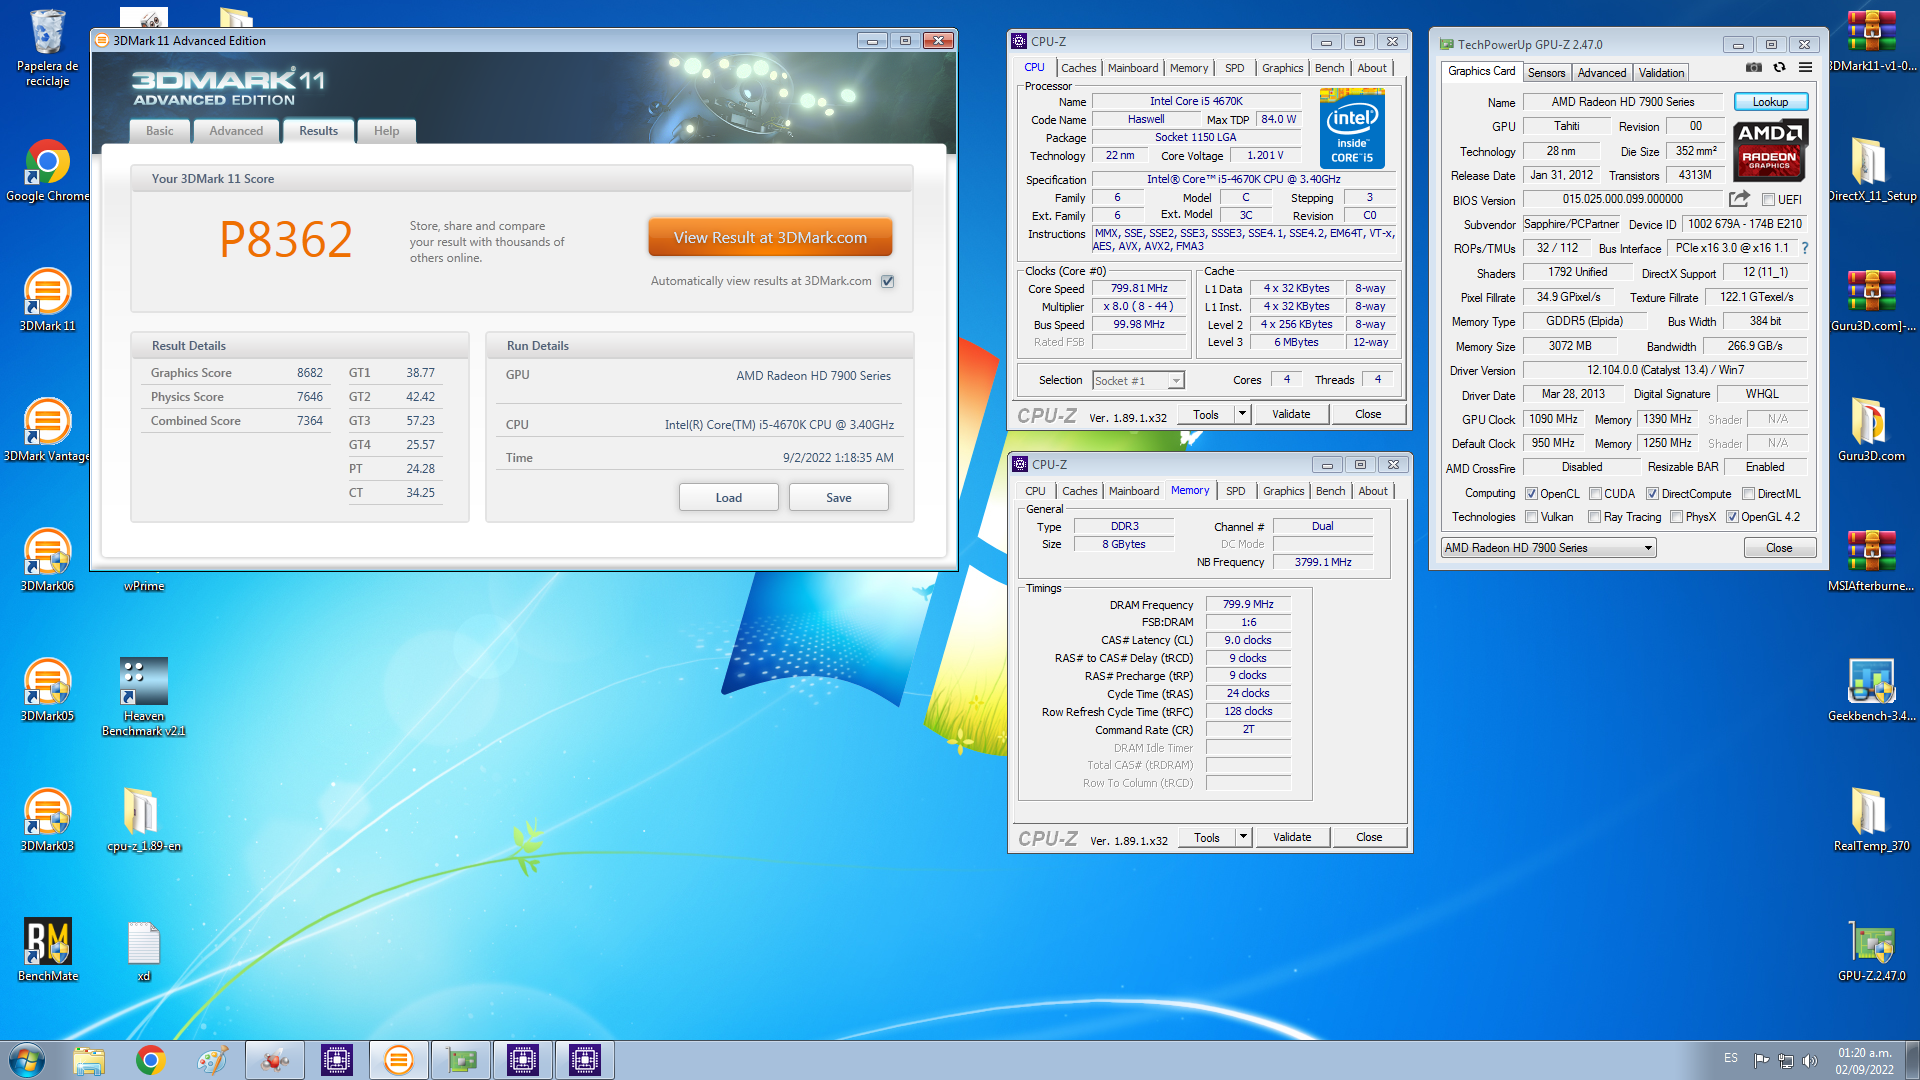Open MSIAfterburner archive on desktop
The height and width of the screenshot is (1080, 1920).
coord(1871,560)
